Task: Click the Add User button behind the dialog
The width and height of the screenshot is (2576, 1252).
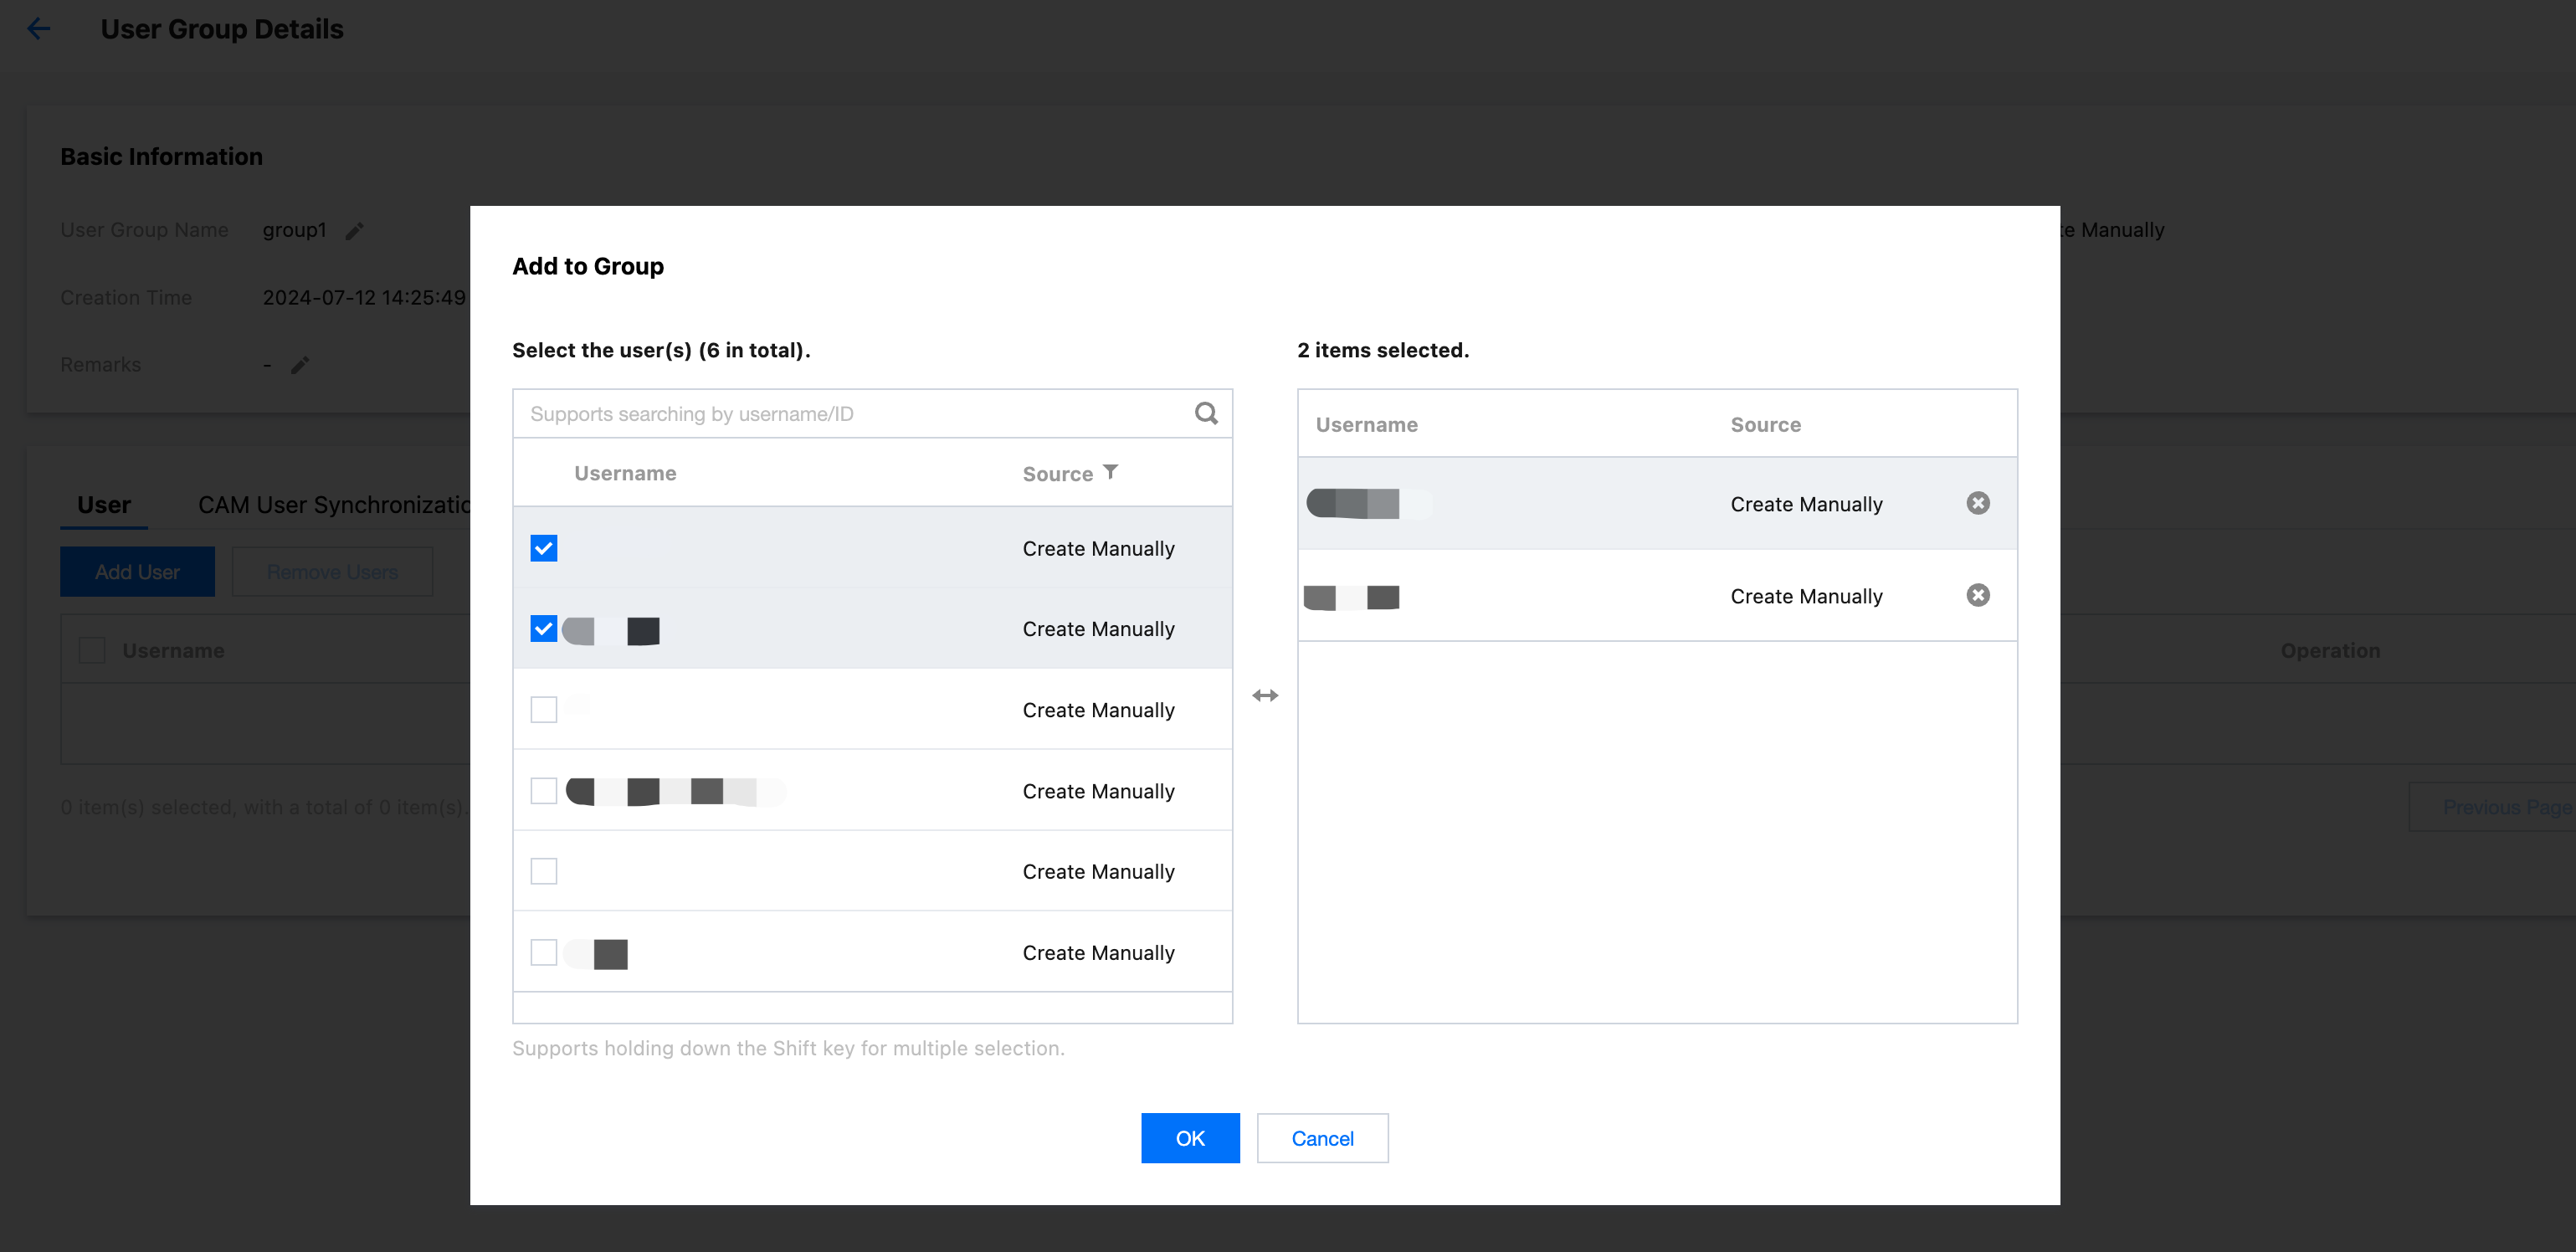Action: click(x=137, y=572)
